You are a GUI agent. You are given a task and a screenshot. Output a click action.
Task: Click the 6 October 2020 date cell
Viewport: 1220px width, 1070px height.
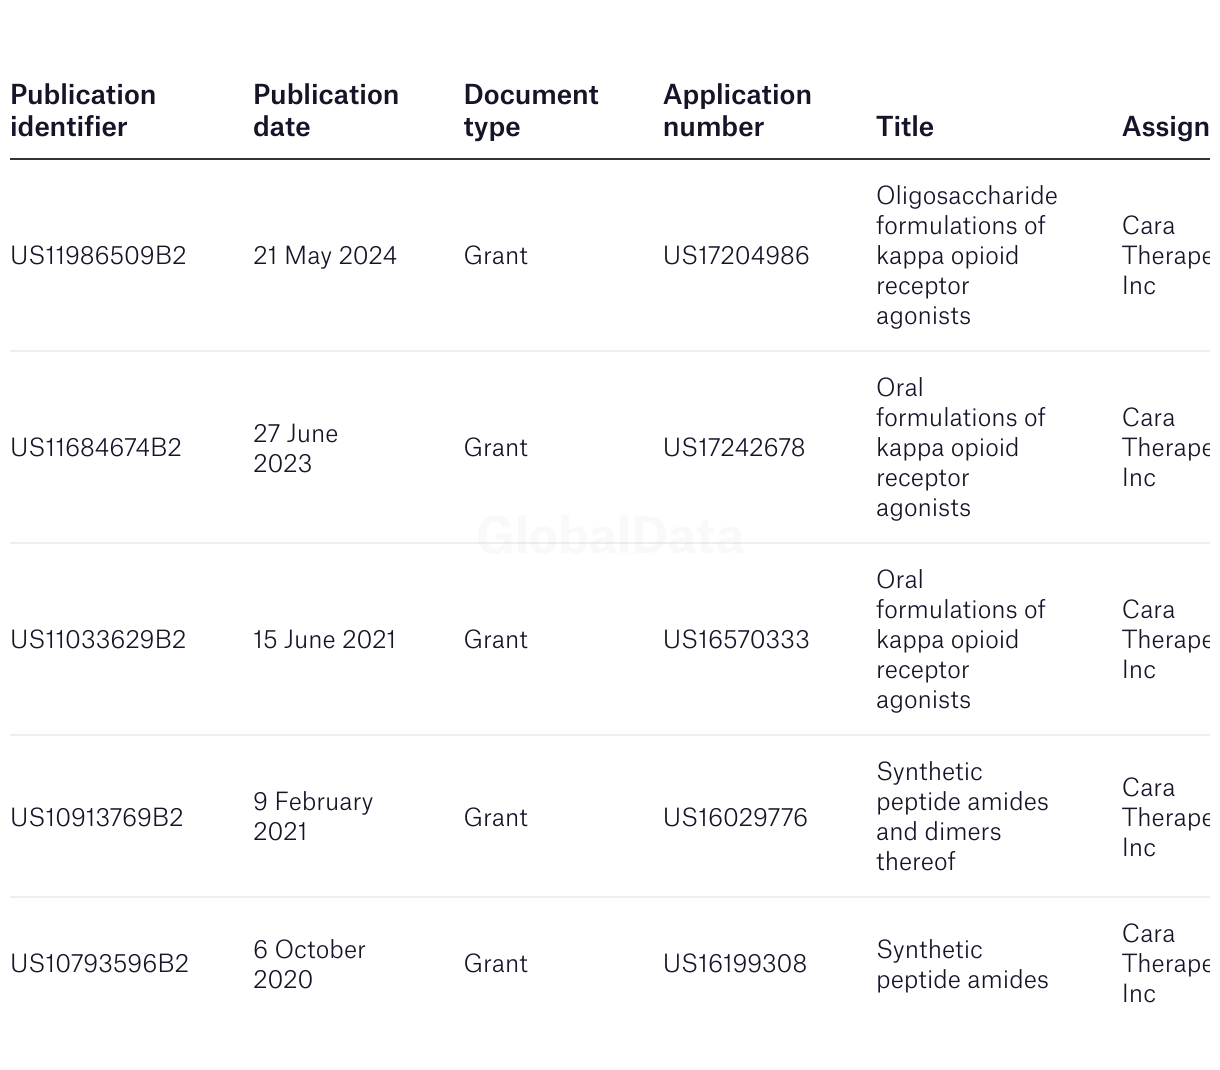coord(309,964)
